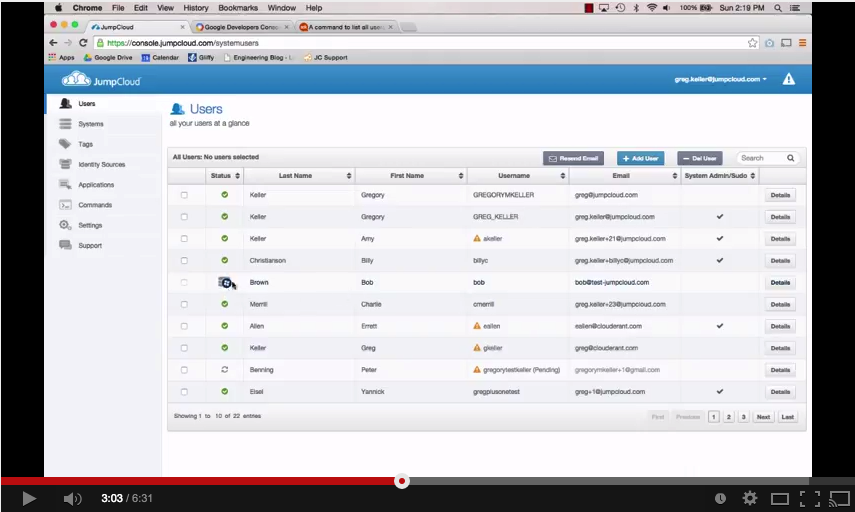Click the pending sync icon for Benning

(x=224, y=369)
